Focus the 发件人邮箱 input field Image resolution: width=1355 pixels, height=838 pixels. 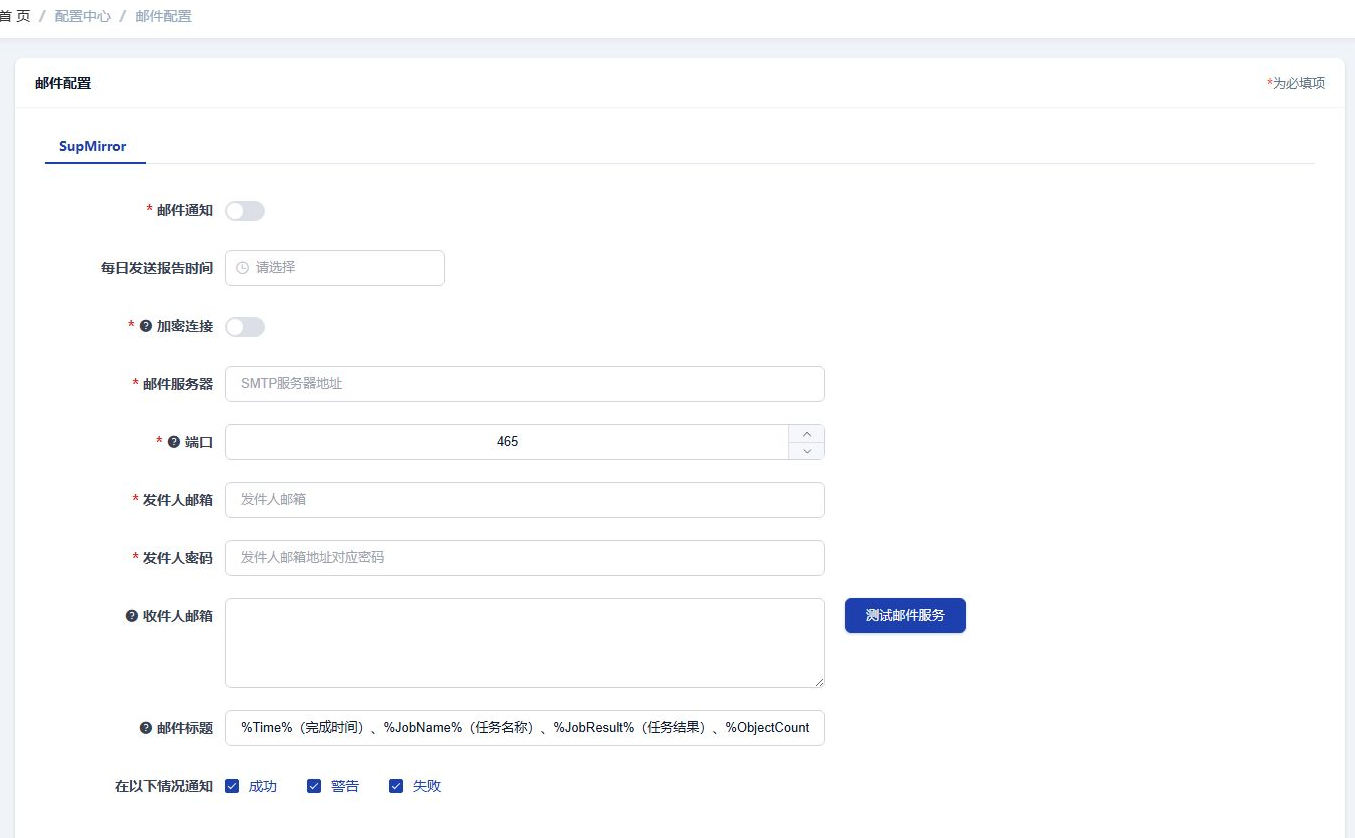click(x=525, y=500)
